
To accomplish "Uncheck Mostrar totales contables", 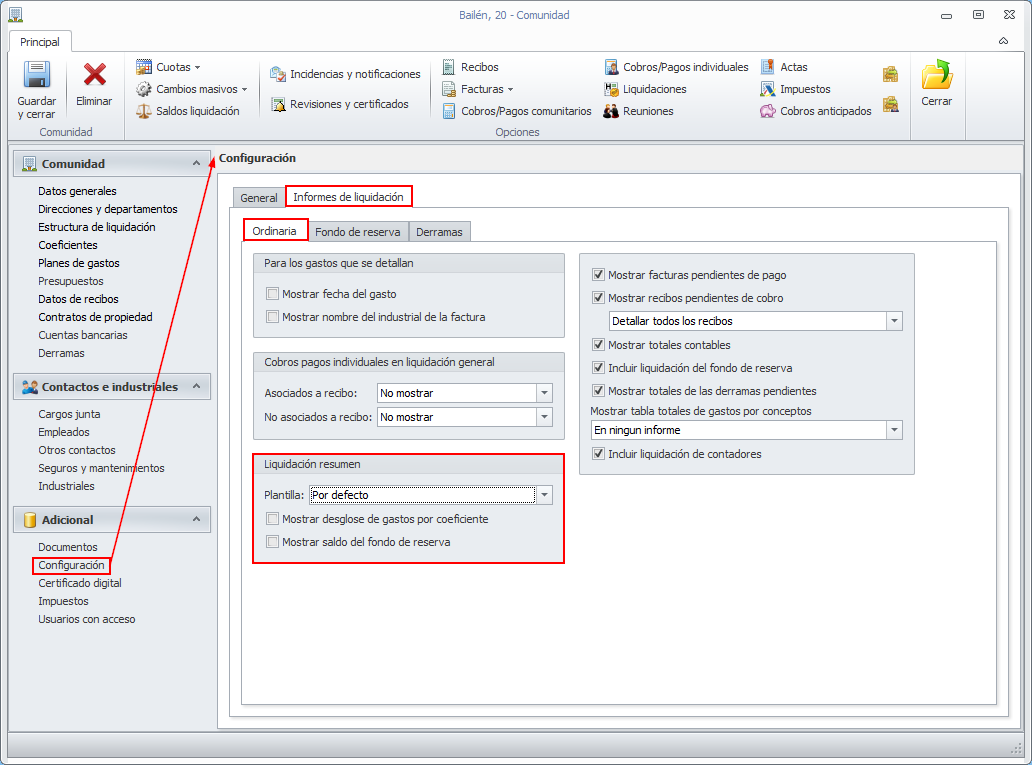I will pyautogui.click(x=598, y=344).
